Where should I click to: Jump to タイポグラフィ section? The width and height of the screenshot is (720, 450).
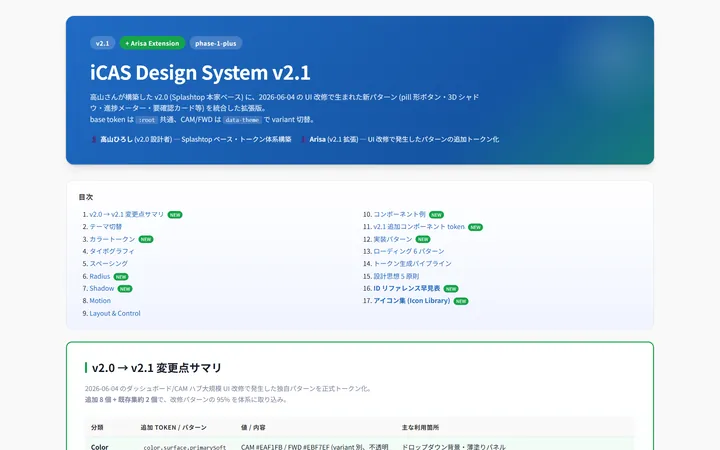(112, 251)
